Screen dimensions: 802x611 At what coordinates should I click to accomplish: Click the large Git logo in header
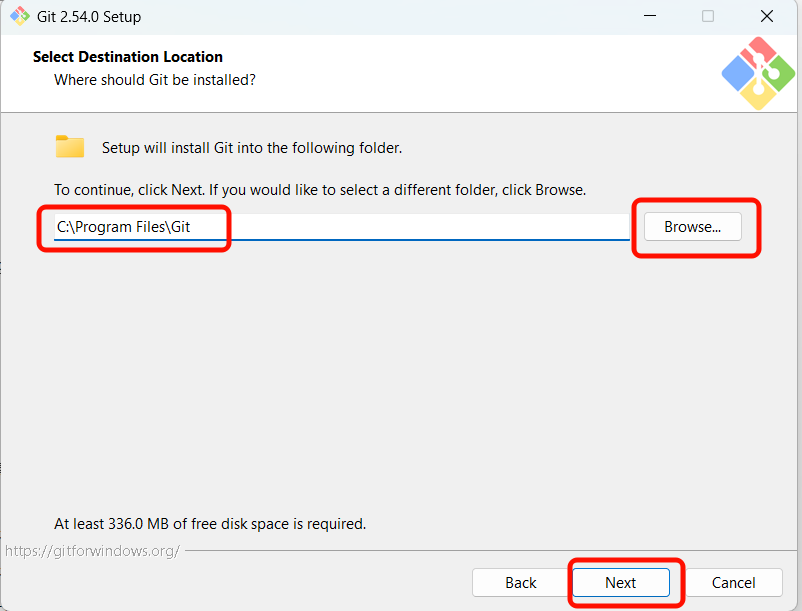coord(758,74)
